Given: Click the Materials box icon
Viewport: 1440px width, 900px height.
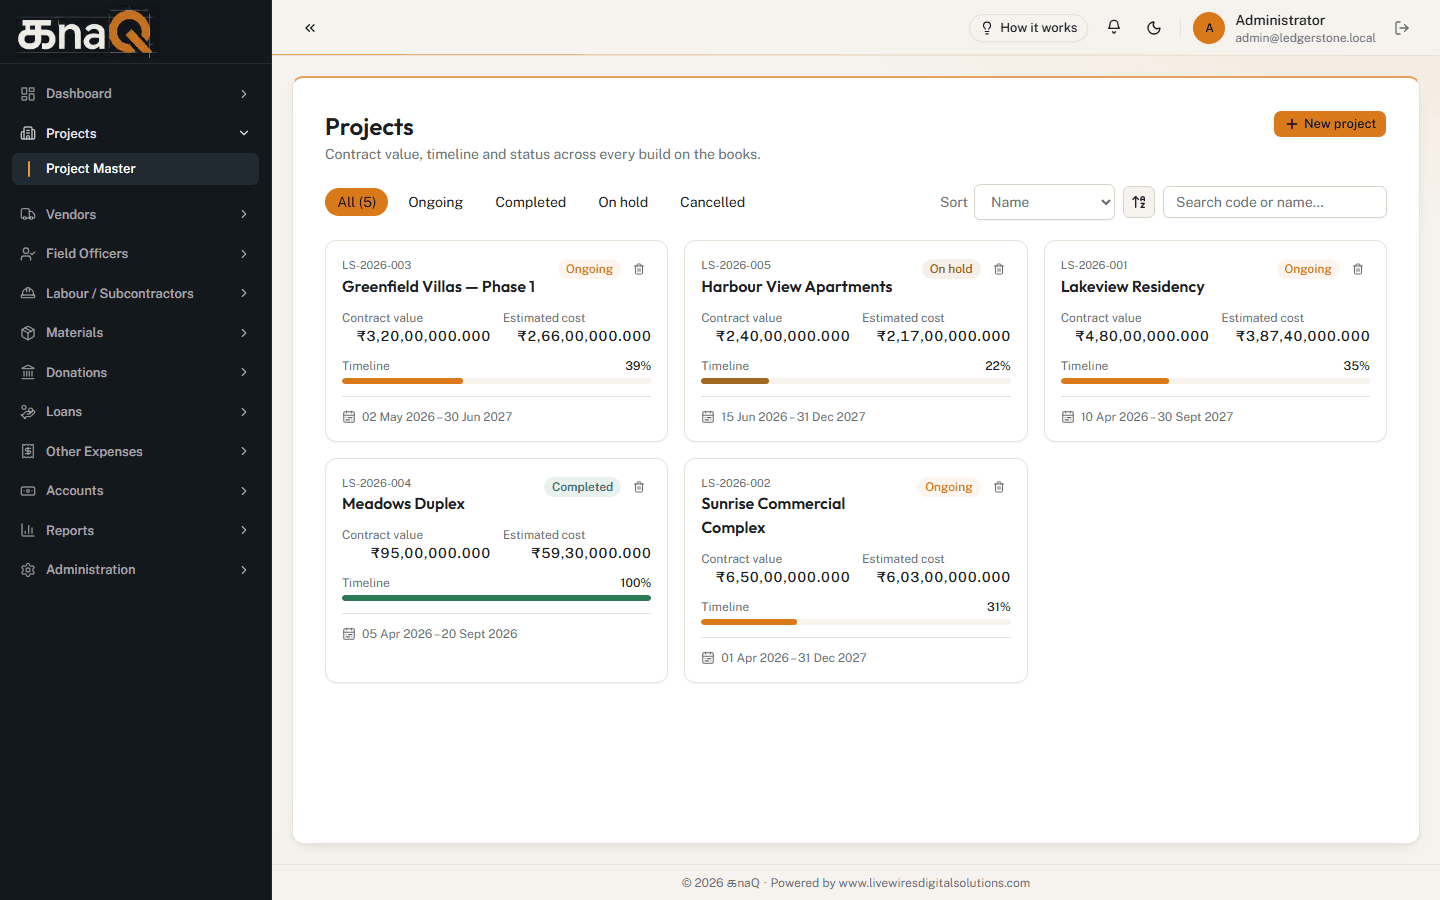Looking at the screenshot, I should pos(28,333).
